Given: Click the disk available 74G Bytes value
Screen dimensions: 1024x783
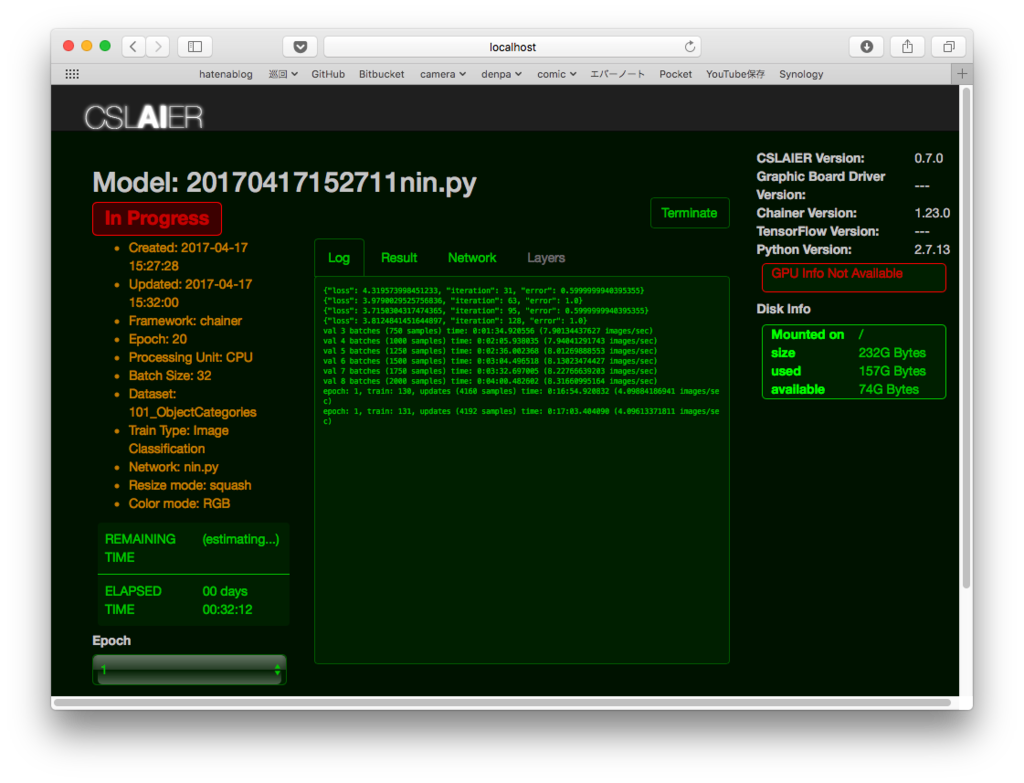Looking at the screenshot, I should click(x=888, y=389).
